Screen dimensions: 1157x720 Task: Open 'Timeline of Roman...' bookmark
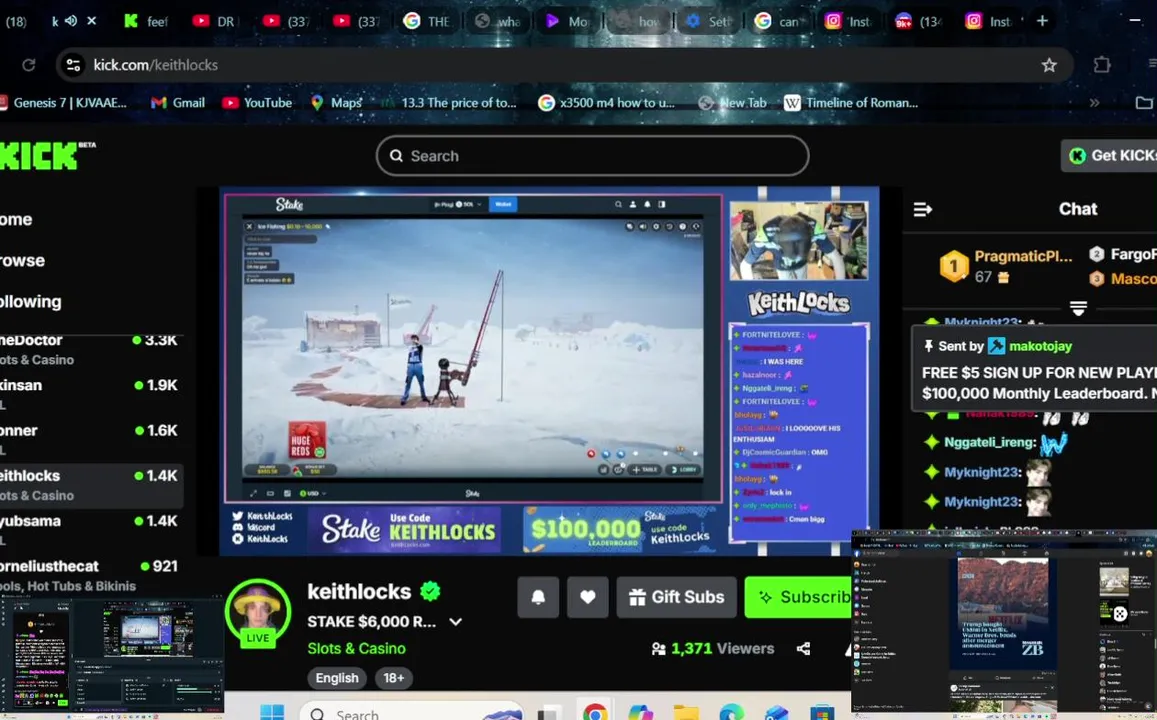click(852, 103)
